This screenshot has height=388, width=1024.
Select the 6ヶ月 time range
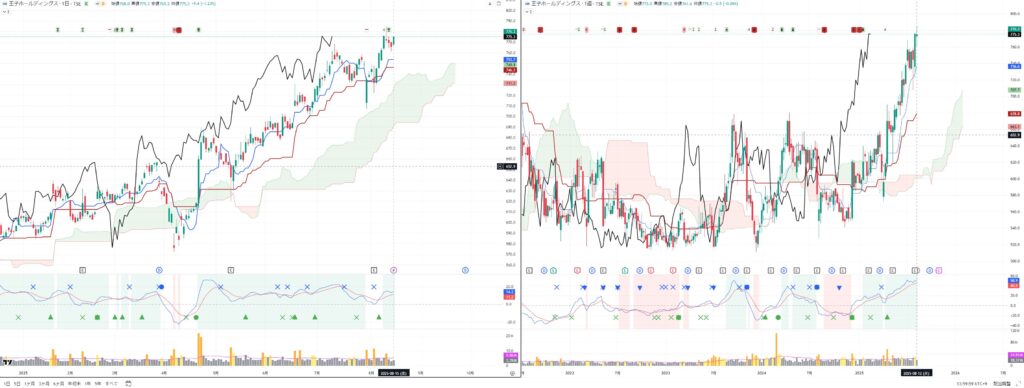pos(59,383)
